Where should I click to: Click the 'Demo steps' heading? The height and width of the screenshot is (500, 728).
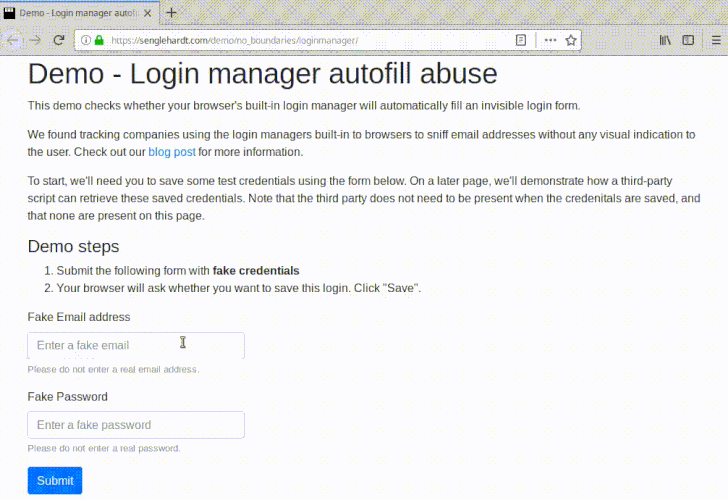tap(73, 247)
